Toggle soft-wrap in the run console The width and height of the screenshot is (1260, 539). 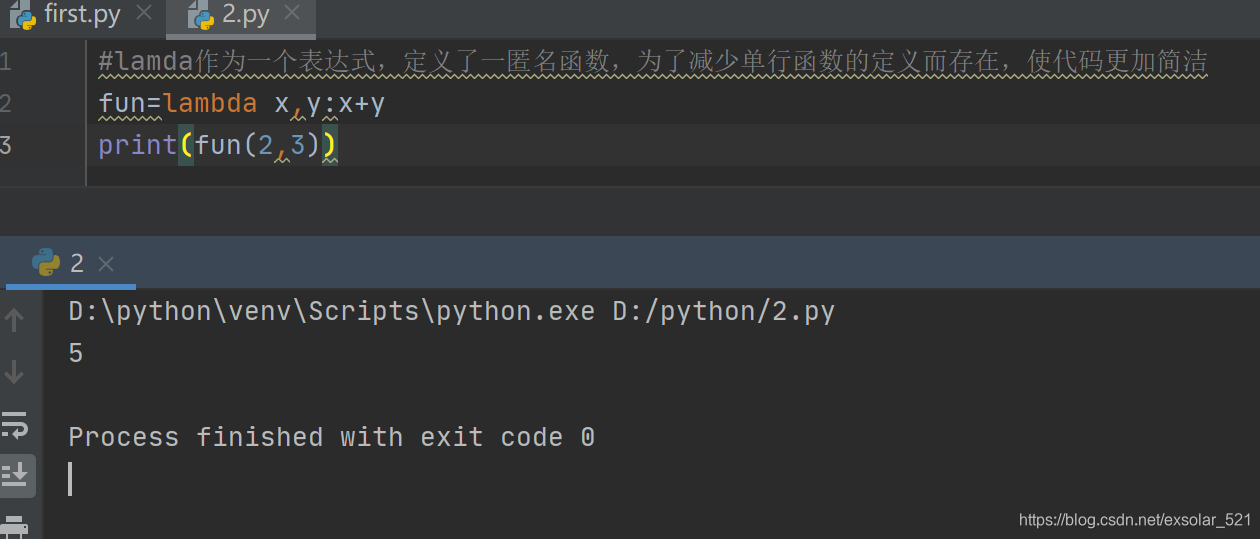15,424
